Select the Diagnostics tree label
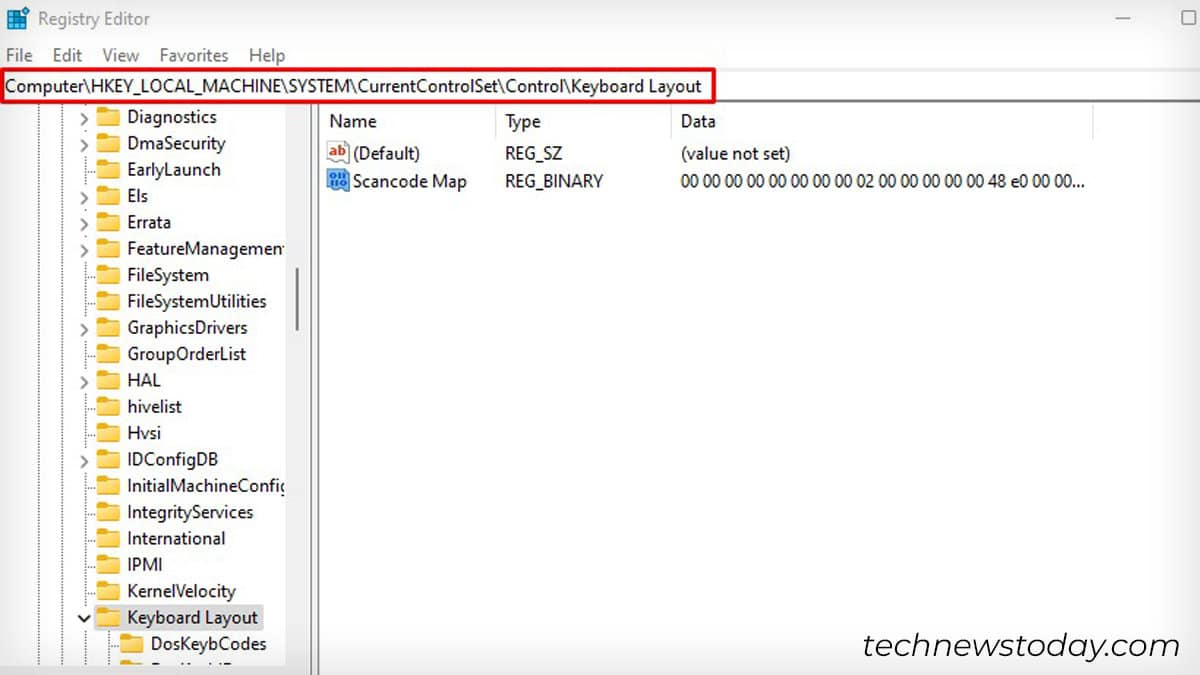 coord(172,117)
